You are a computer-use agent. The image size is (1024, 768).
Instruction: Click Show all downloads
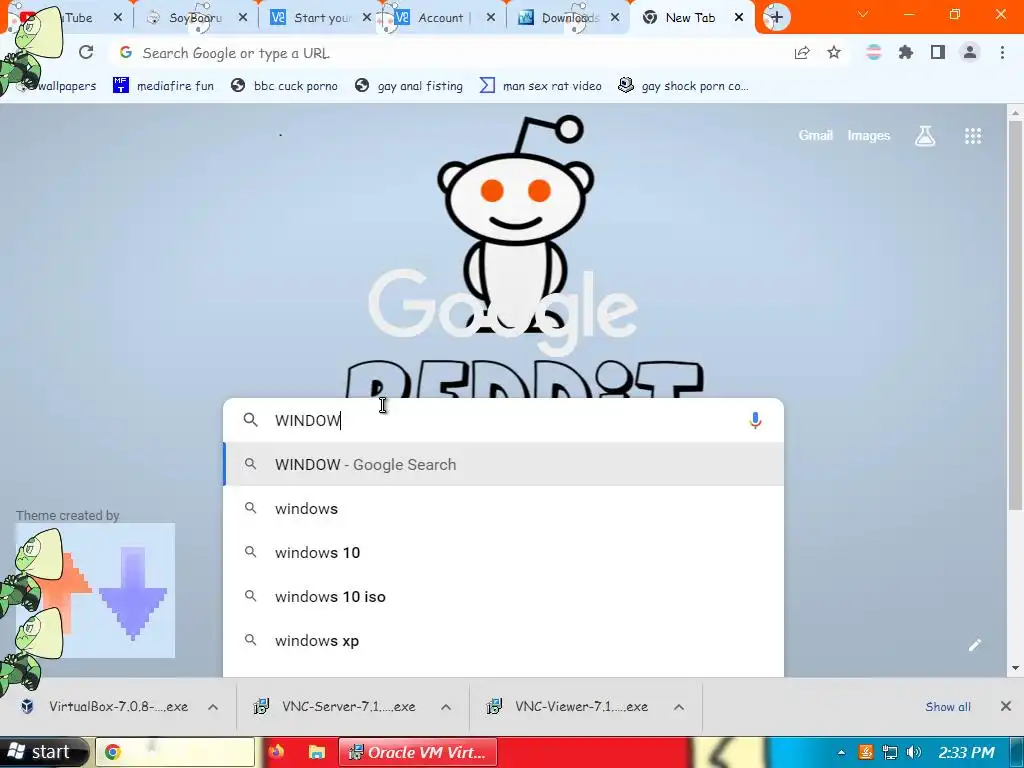(x=948, y=707)
